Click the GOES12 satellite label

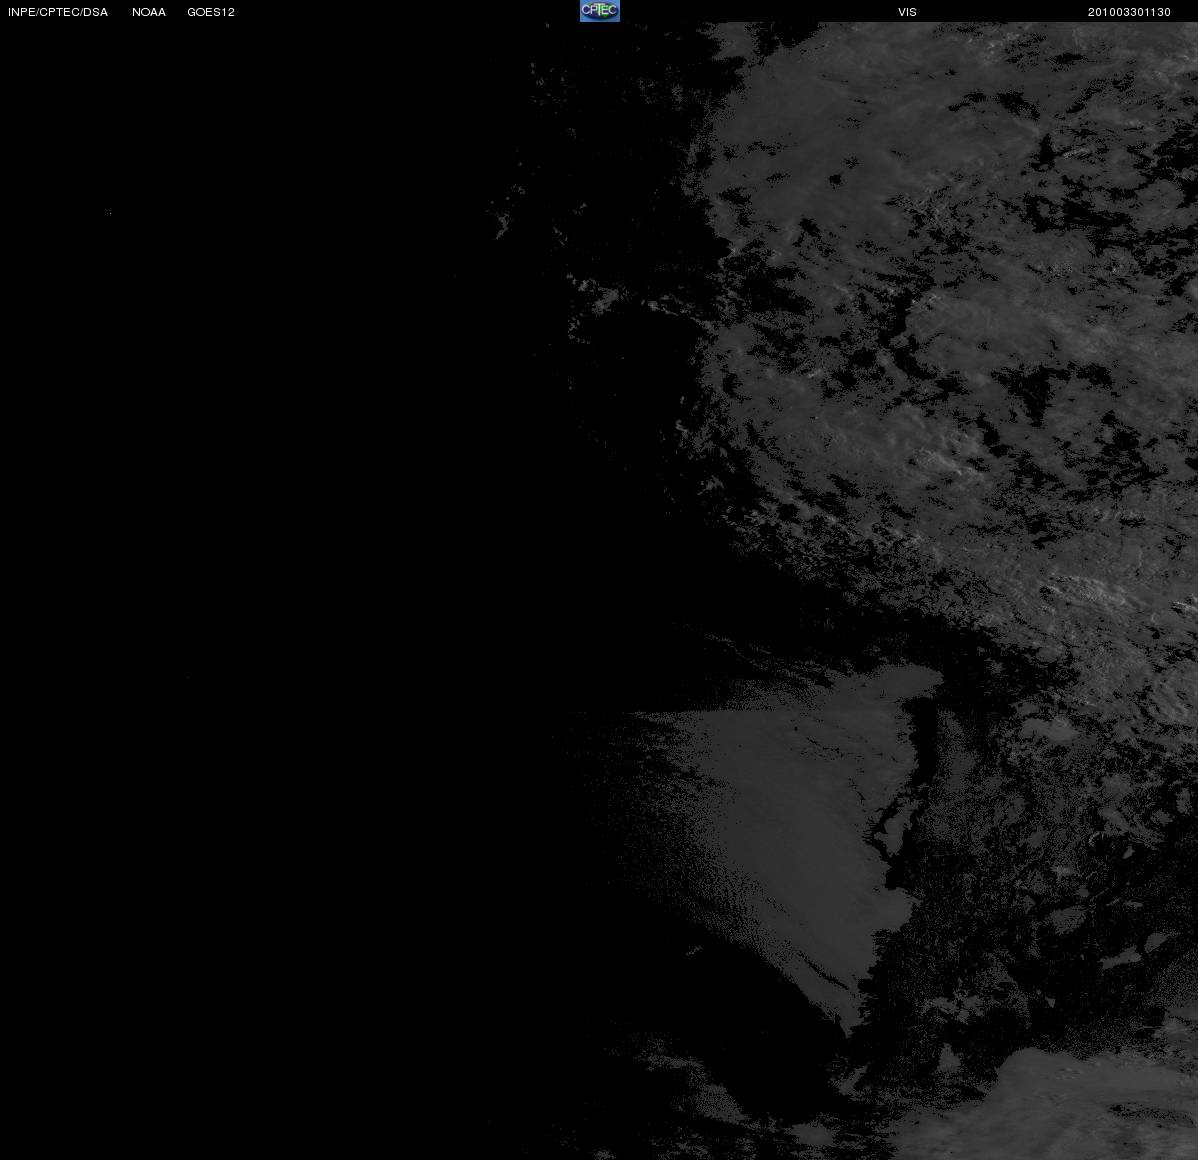click(x=211, y=12)
